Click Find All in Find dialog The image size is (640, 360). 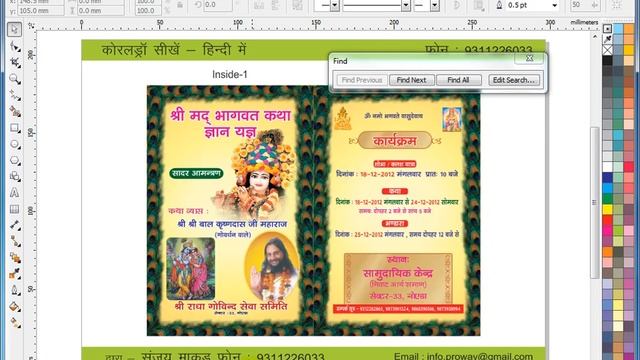pos(458,80)
